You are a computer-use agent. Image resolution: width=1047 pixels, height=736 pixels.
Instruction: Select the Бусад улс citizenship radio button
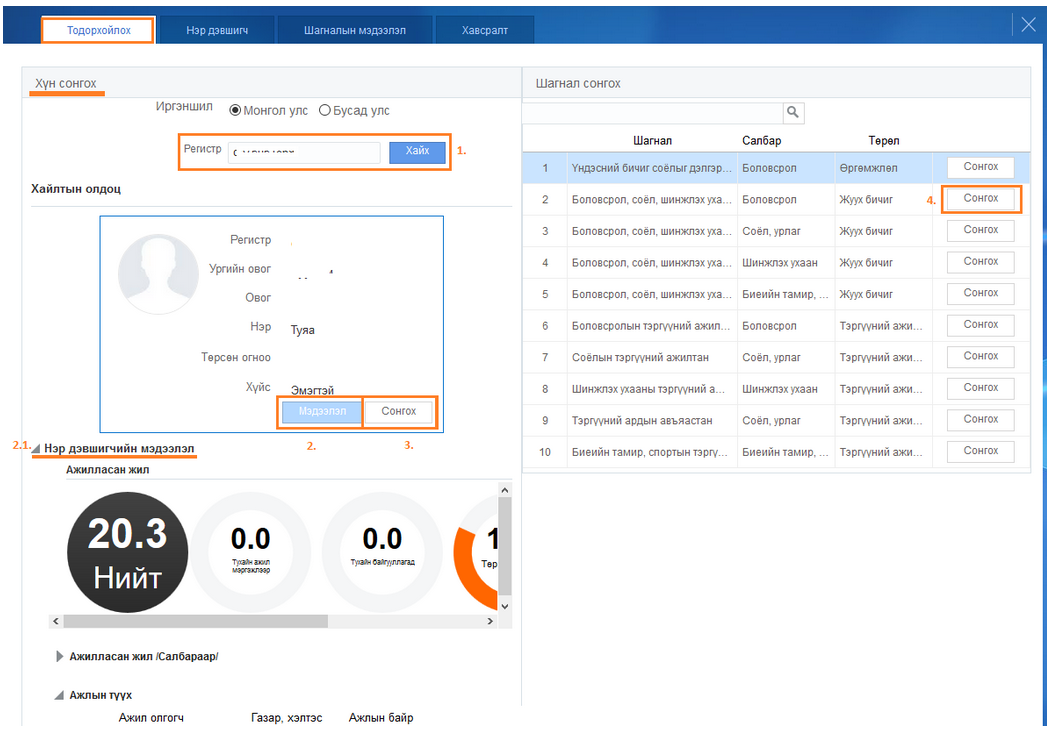pos(325,110)
